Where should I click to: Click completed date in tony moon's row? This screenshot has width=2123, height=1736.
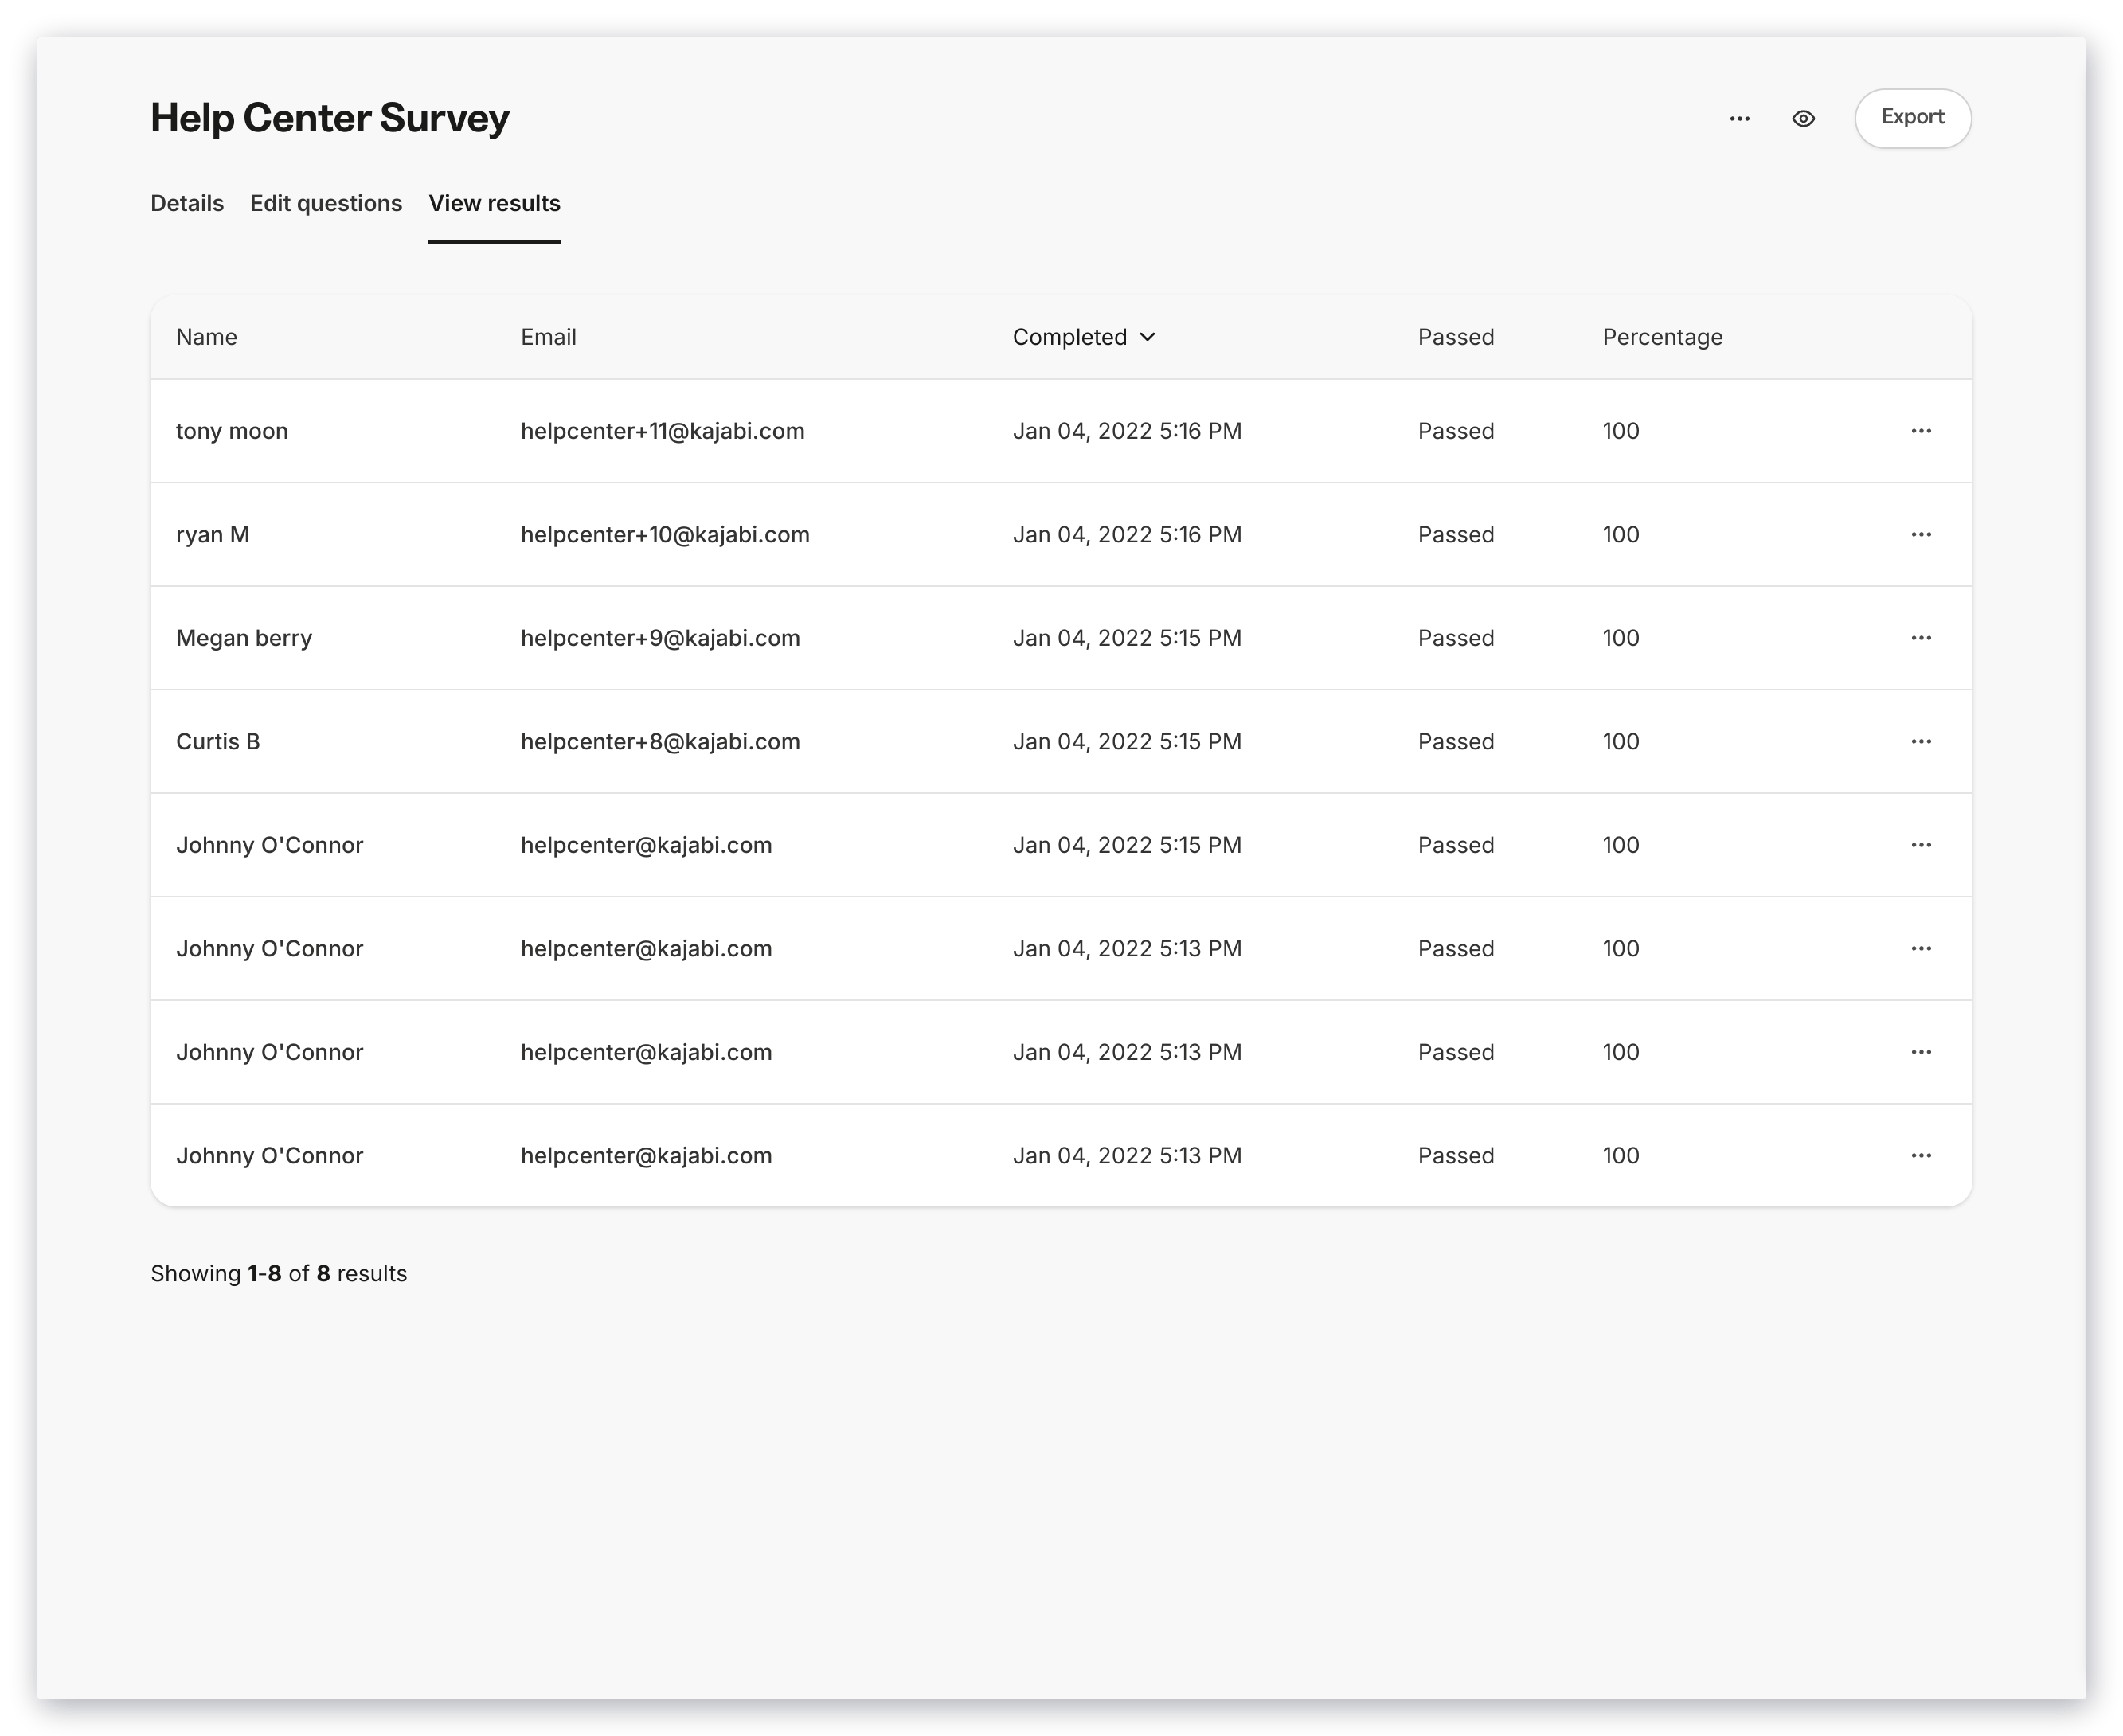pyautogui.click(x=1127, y=431)
